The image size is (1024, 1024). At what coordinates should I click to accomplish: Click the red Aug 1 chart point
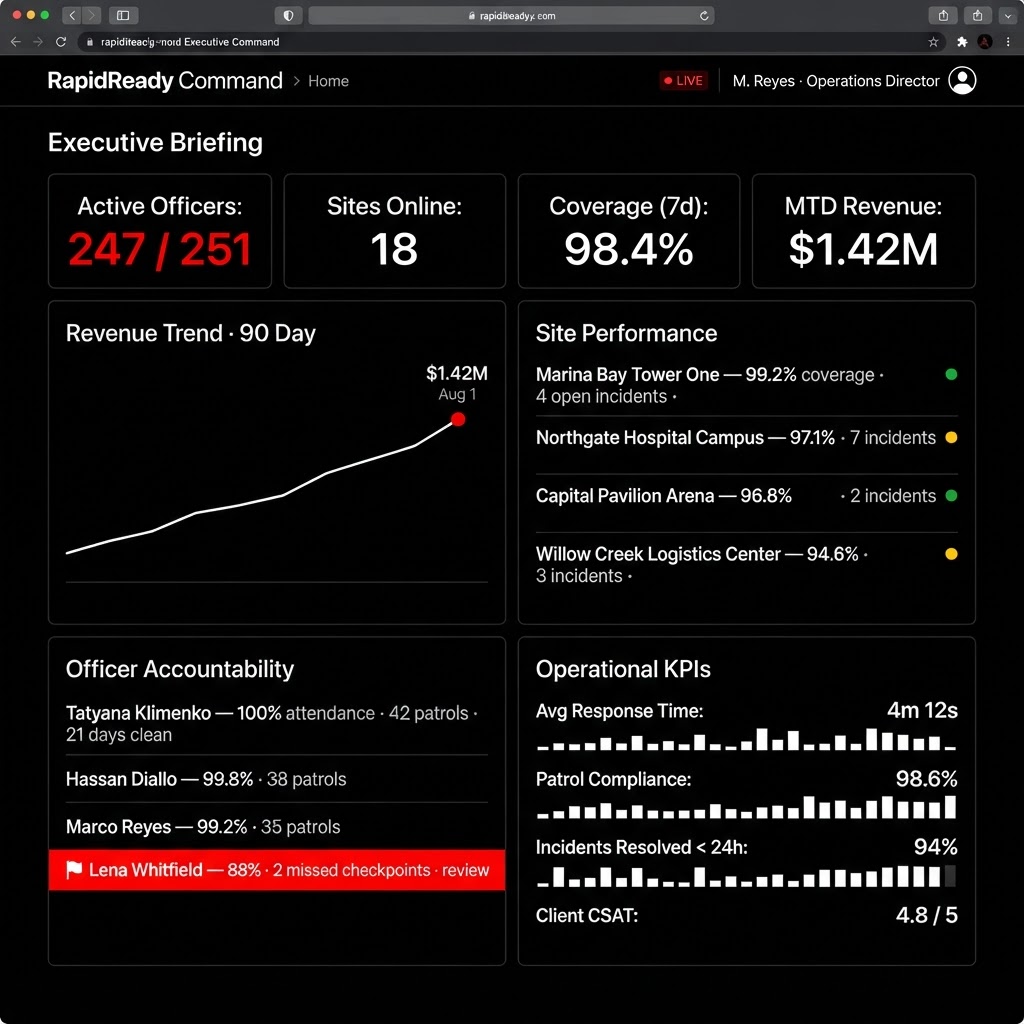tap(458, 419)
